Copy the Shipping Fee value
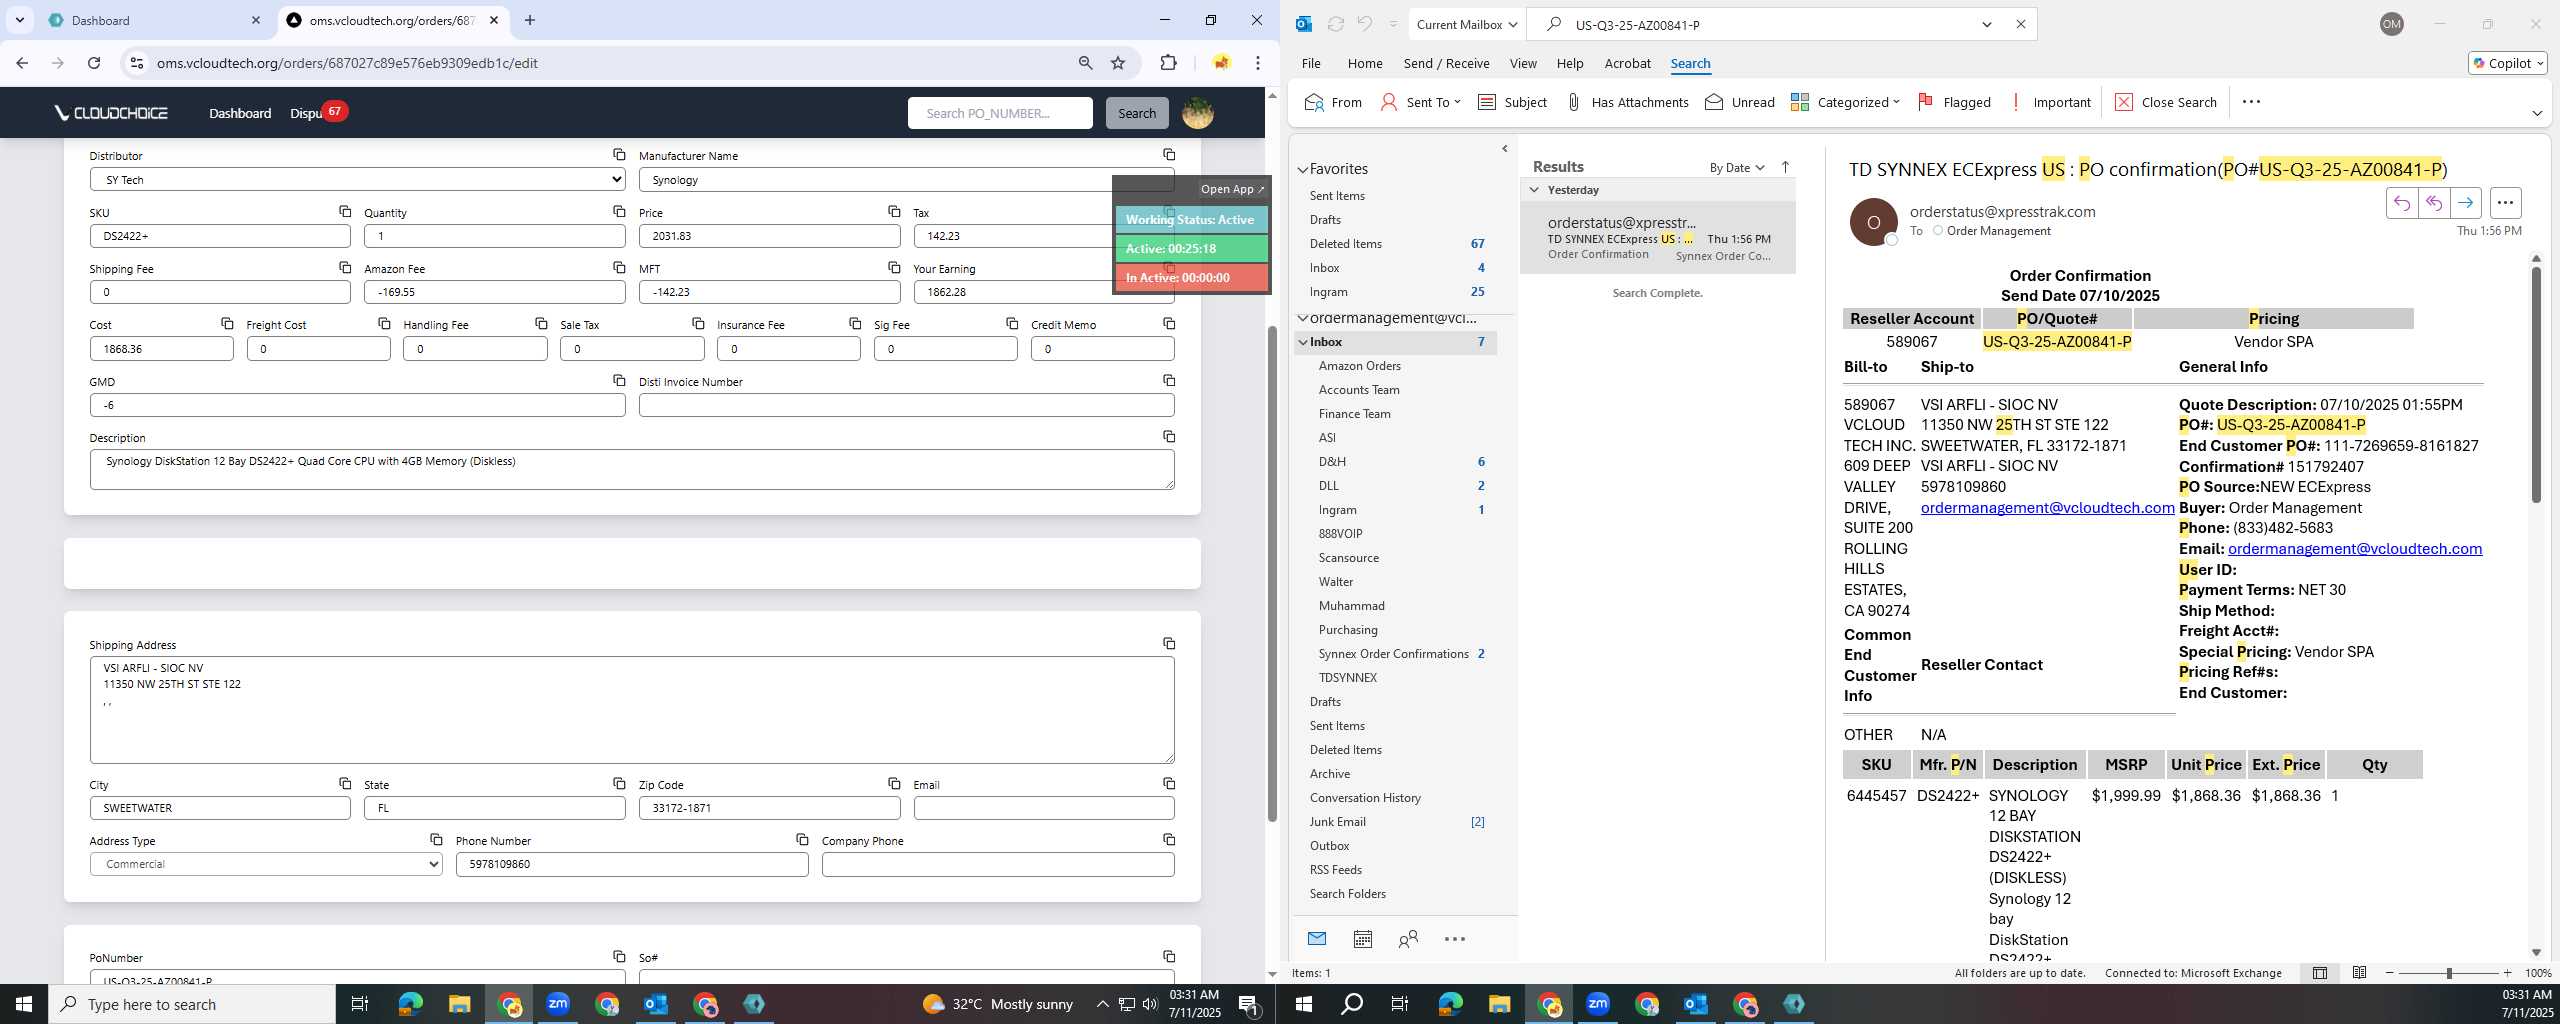Screen dimensions: 2560x1024 [345, 267]
